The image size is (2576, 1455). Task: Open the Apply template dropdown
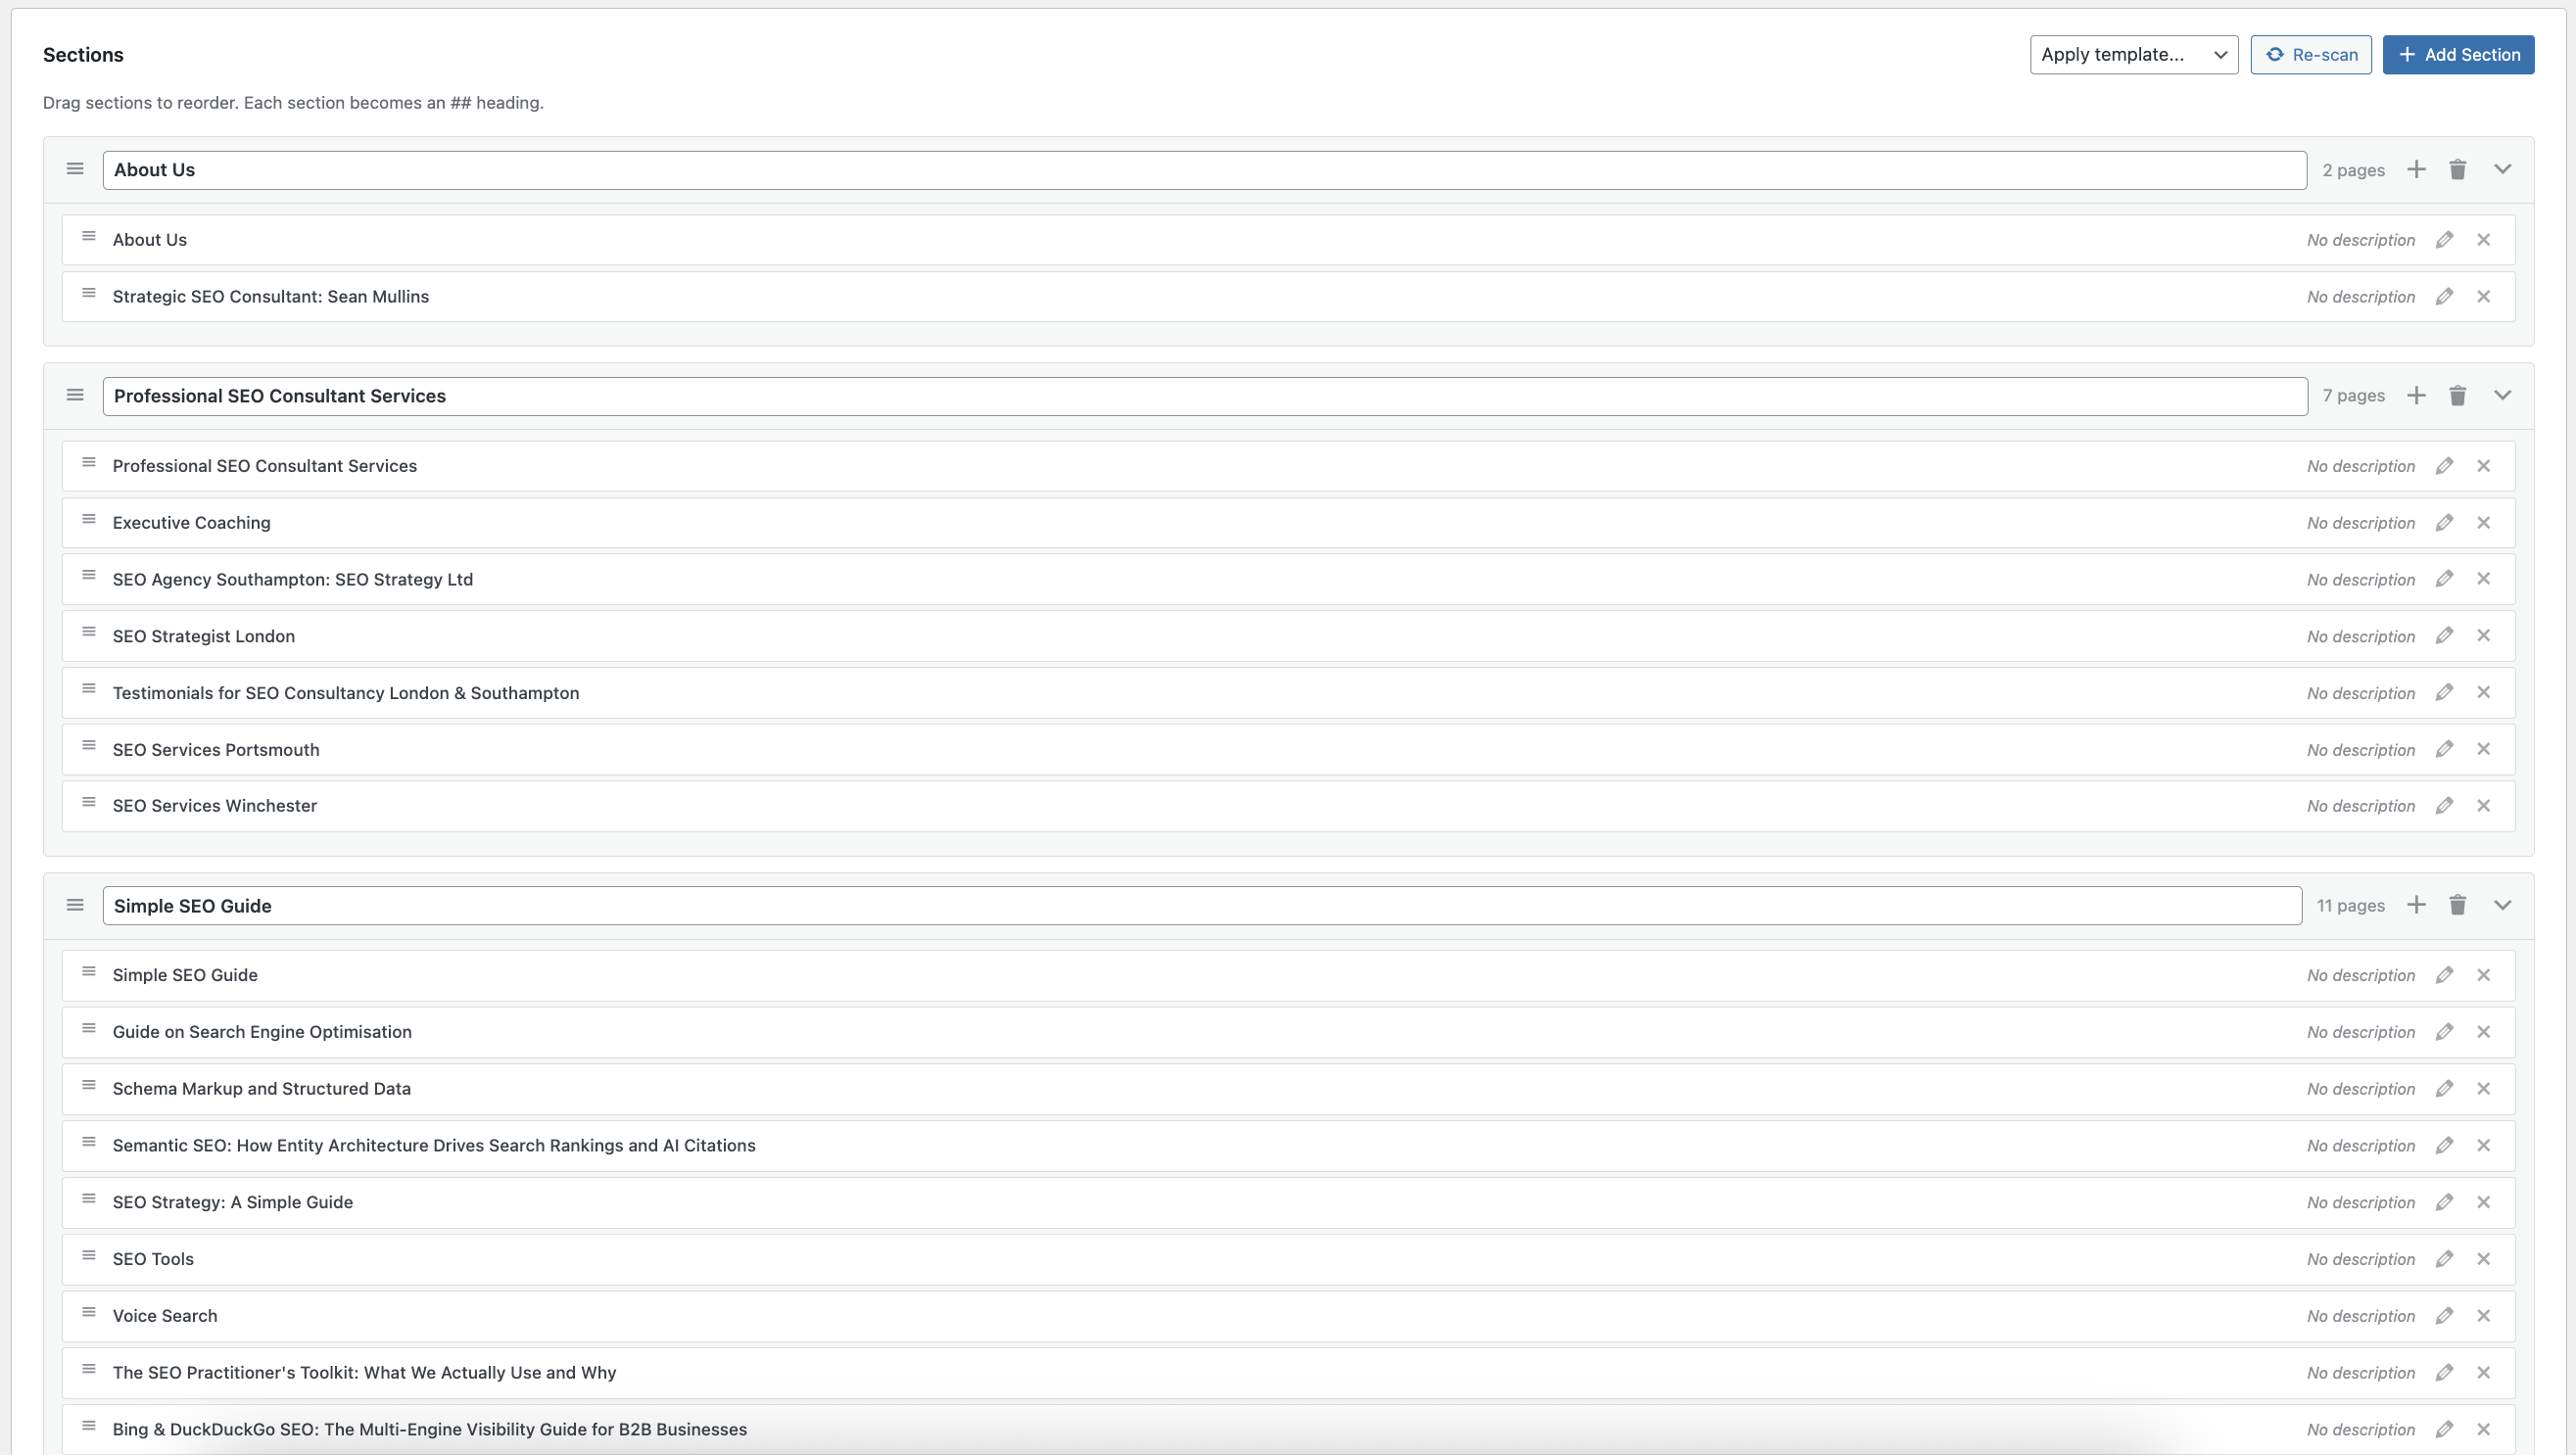click(2134, 54)
